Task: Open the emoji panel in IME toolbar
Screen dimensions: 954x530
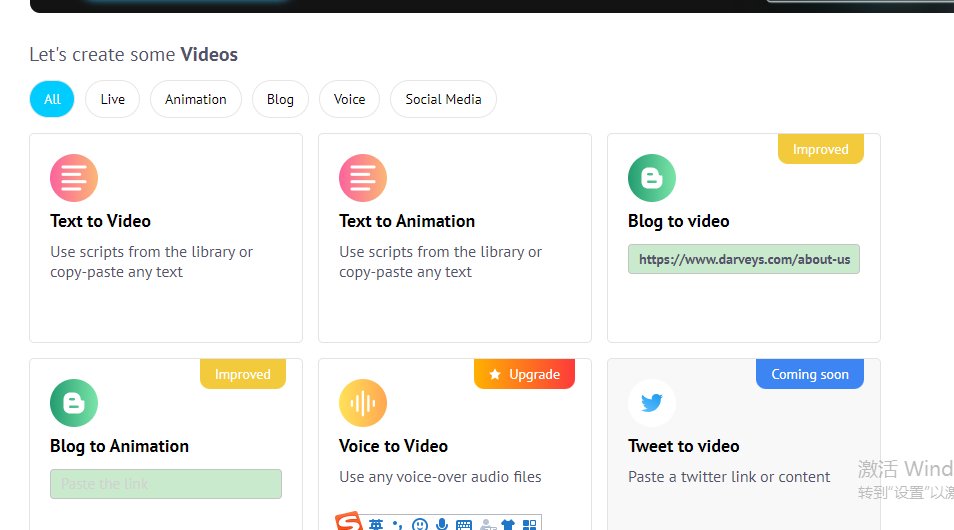Action: point(420,524)
